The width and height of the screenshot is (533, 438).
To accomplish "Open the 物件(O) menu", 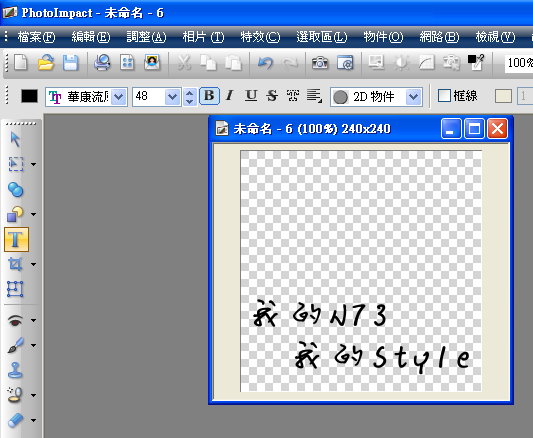I will coord(383,37).
